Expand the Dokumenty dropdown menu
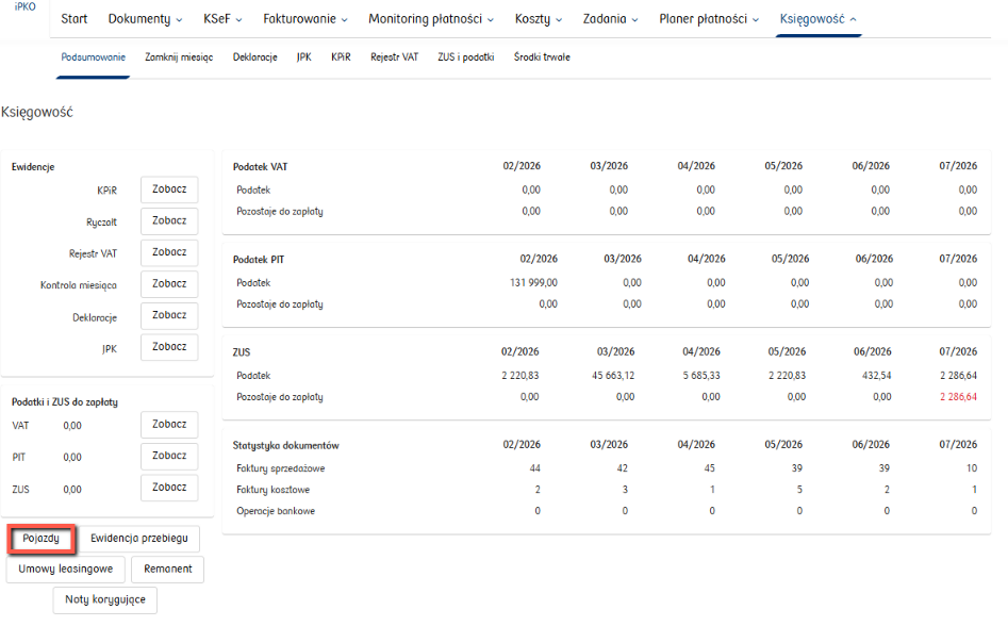This screenshot has width=1008, height=626. [x=145, y=19]
